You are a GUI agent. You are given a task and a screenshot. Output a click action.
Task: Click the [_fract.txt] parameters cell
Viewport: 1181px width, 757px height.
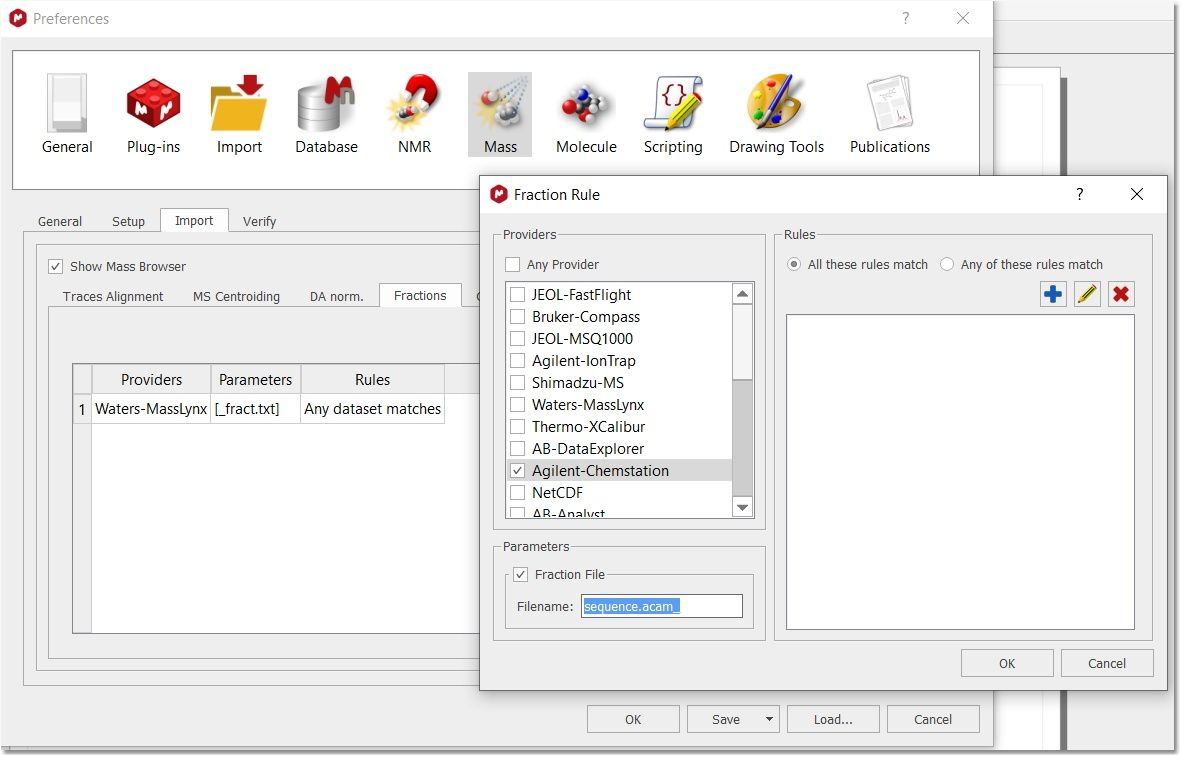point(255,409)
